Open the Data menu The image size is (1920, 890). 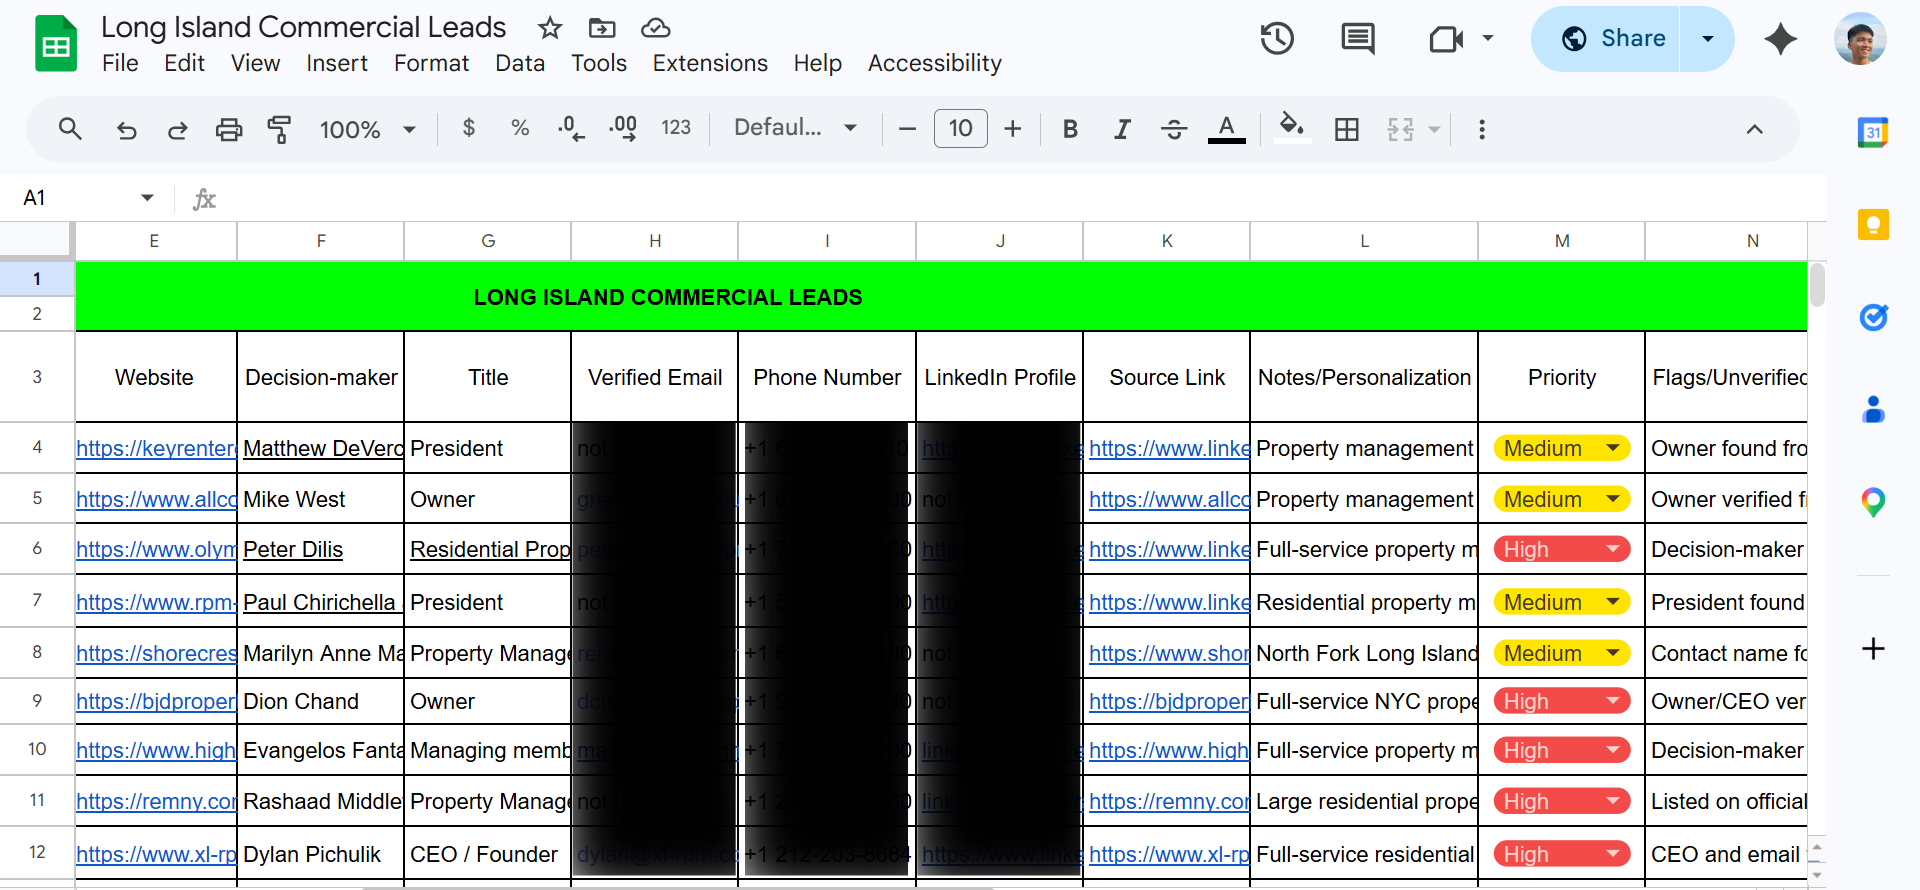[520, 63]
